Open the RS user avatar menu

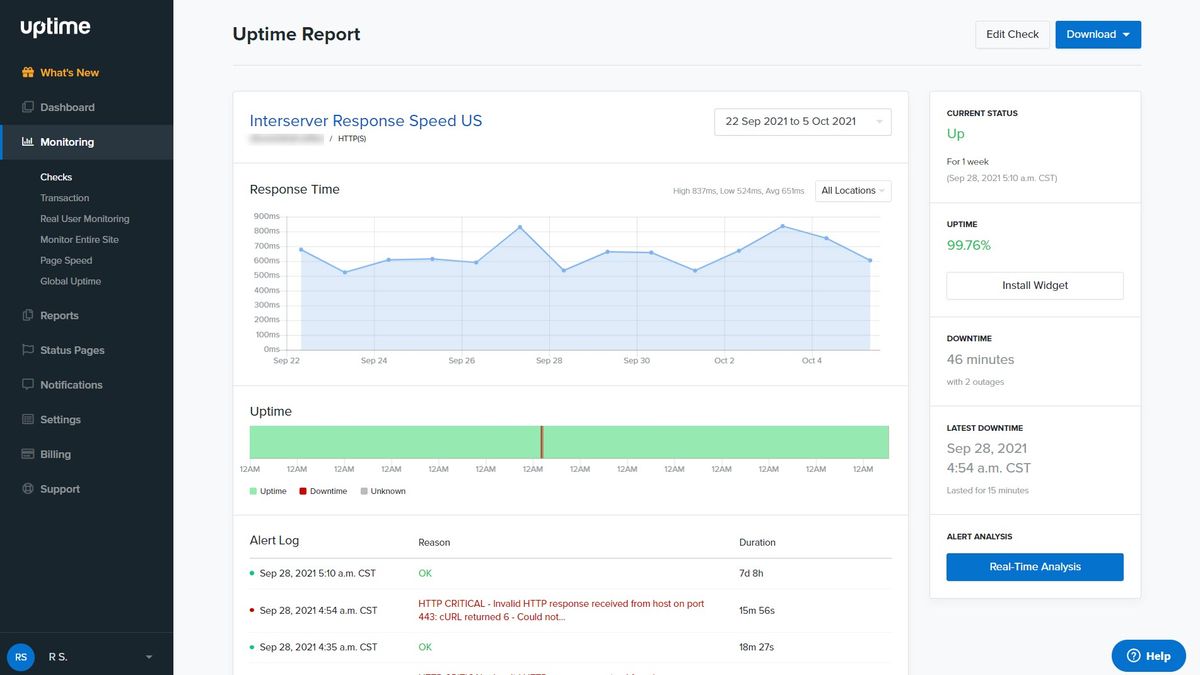[x=20, y=656]
